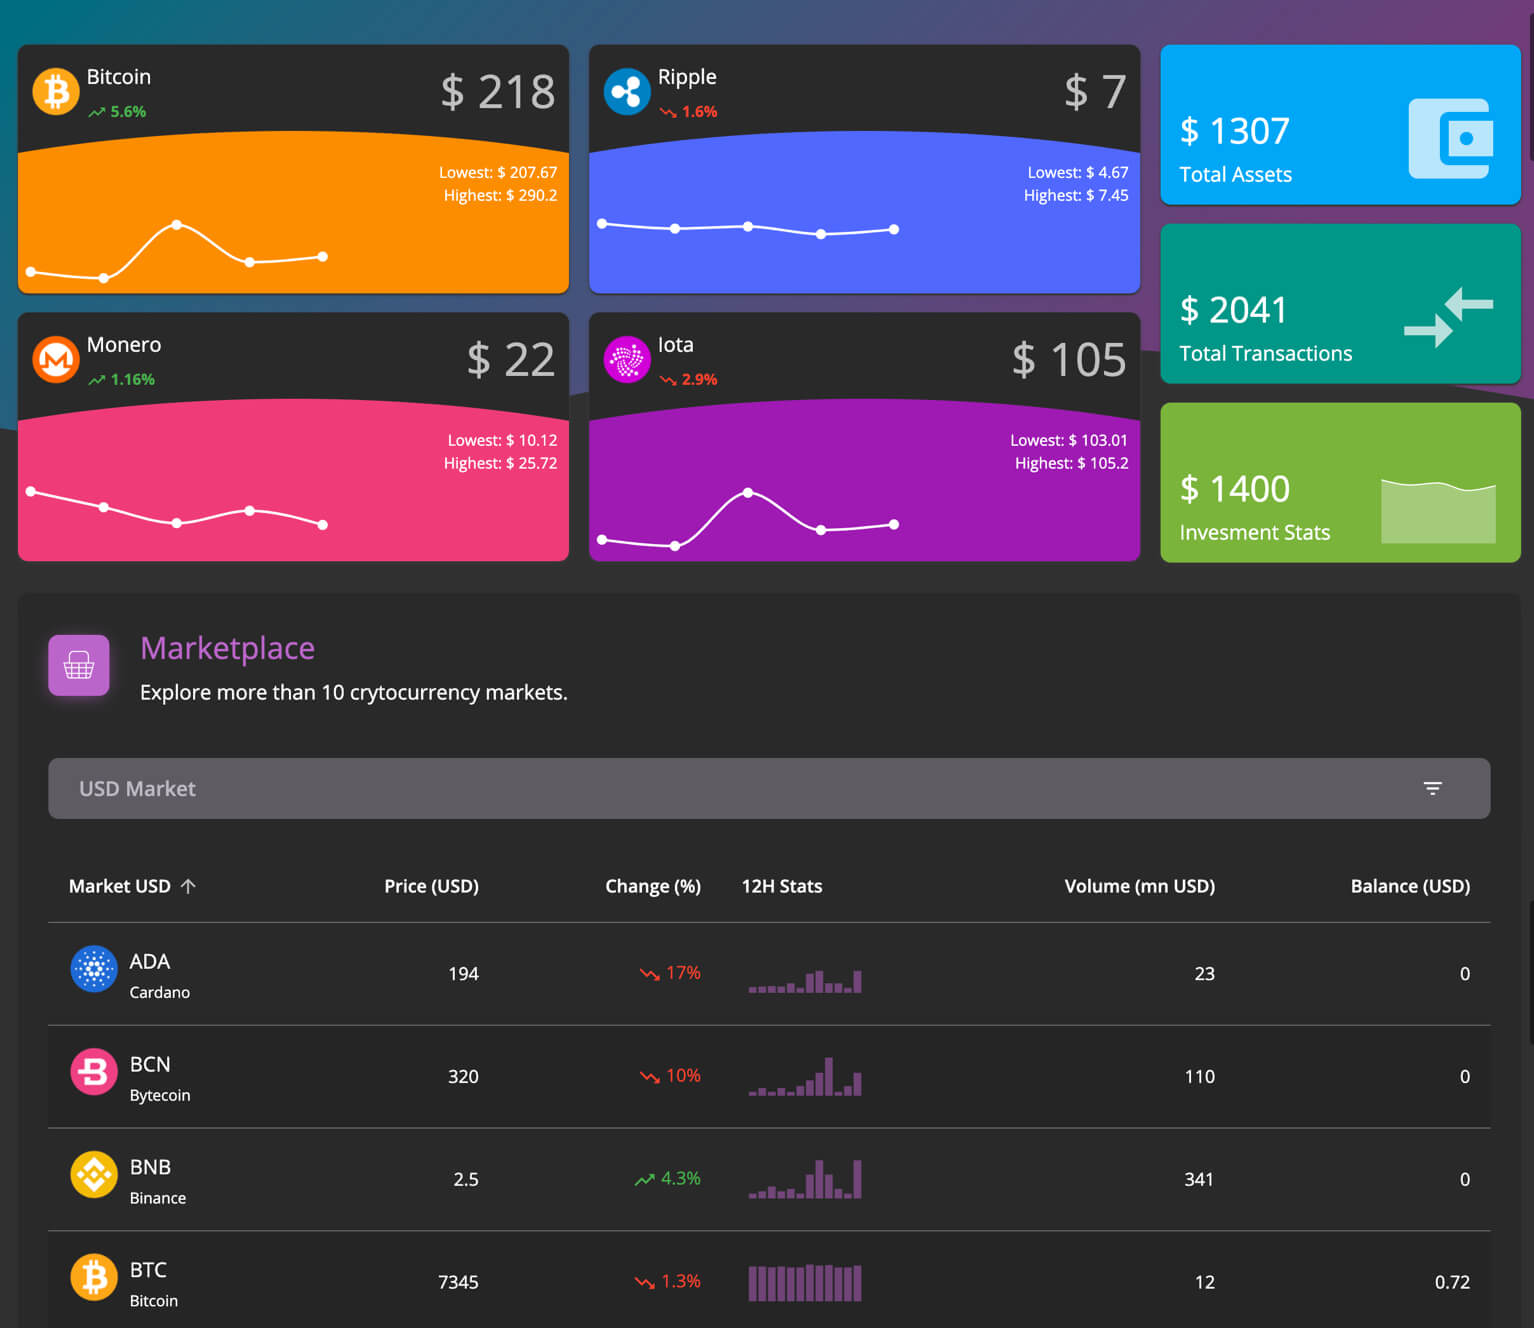
Task: Click the $ 22 Monero price
Action: click(x=511, y=360)
